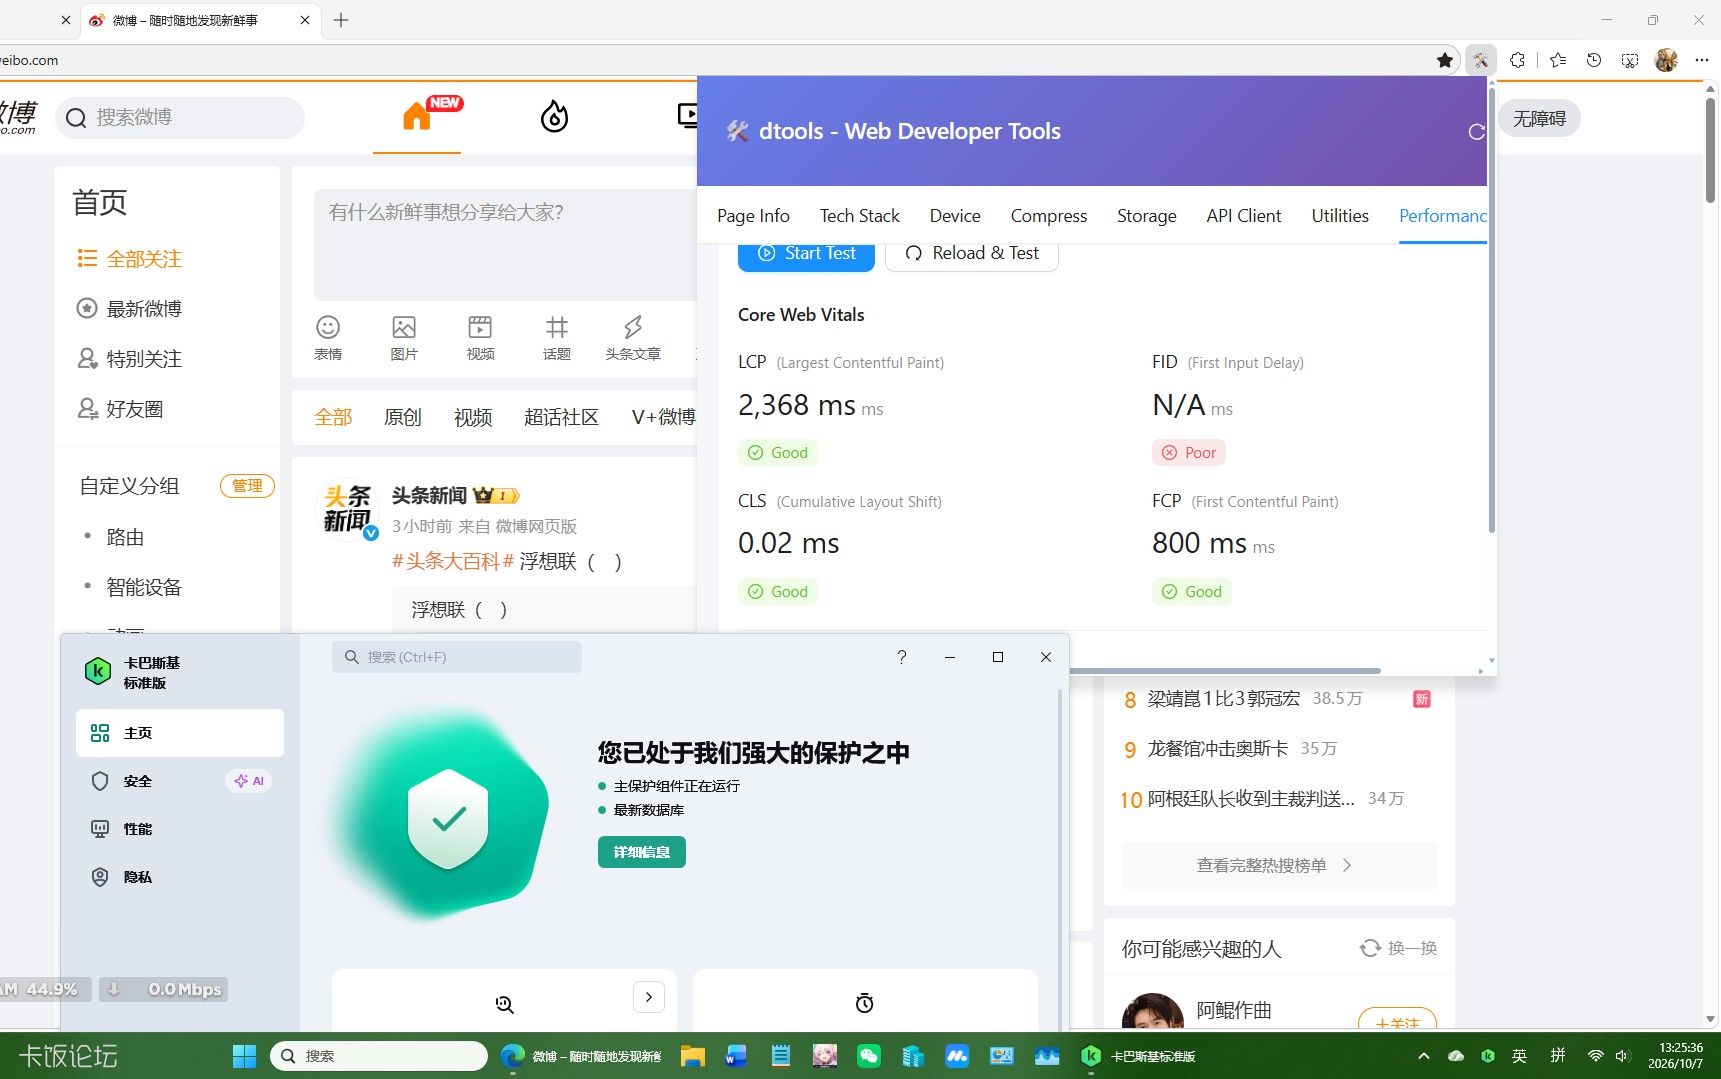This screenshot has height=1079, width=1721.
Task: Open the browser favorites star-list icon
Action: [1557, 60]
